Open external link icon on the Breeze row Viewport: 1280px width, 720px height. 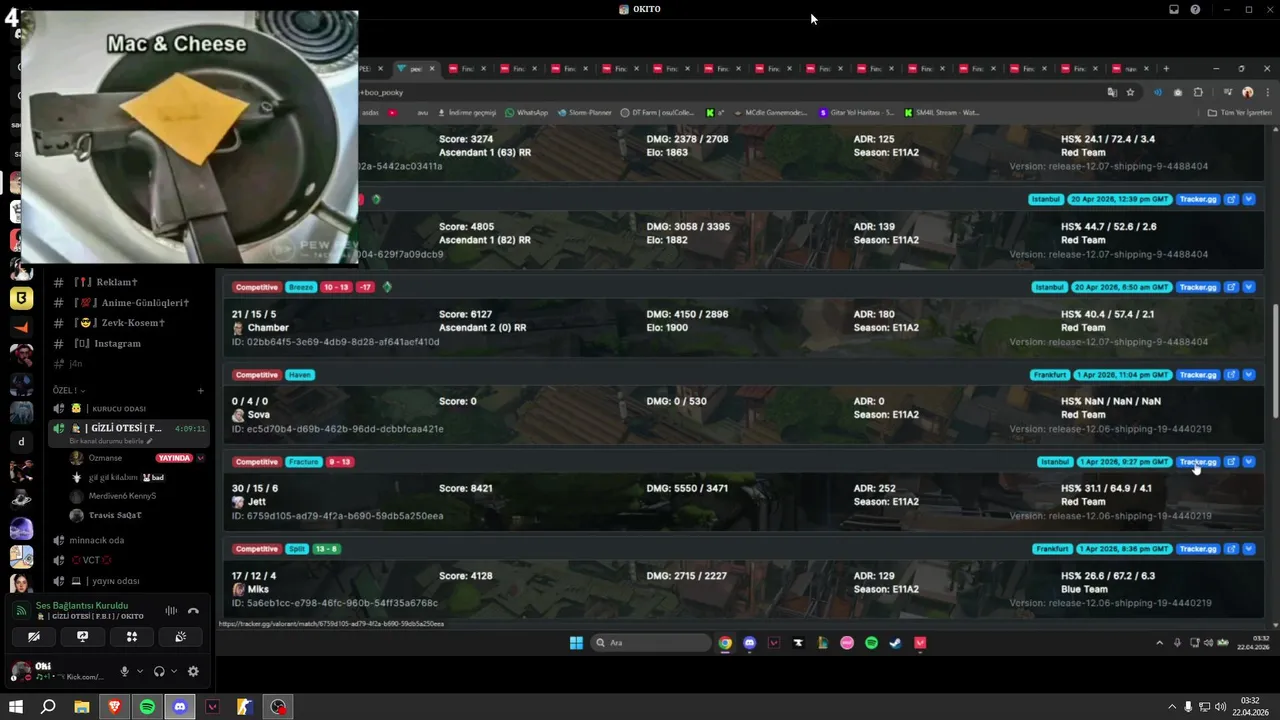(1232, 287)
